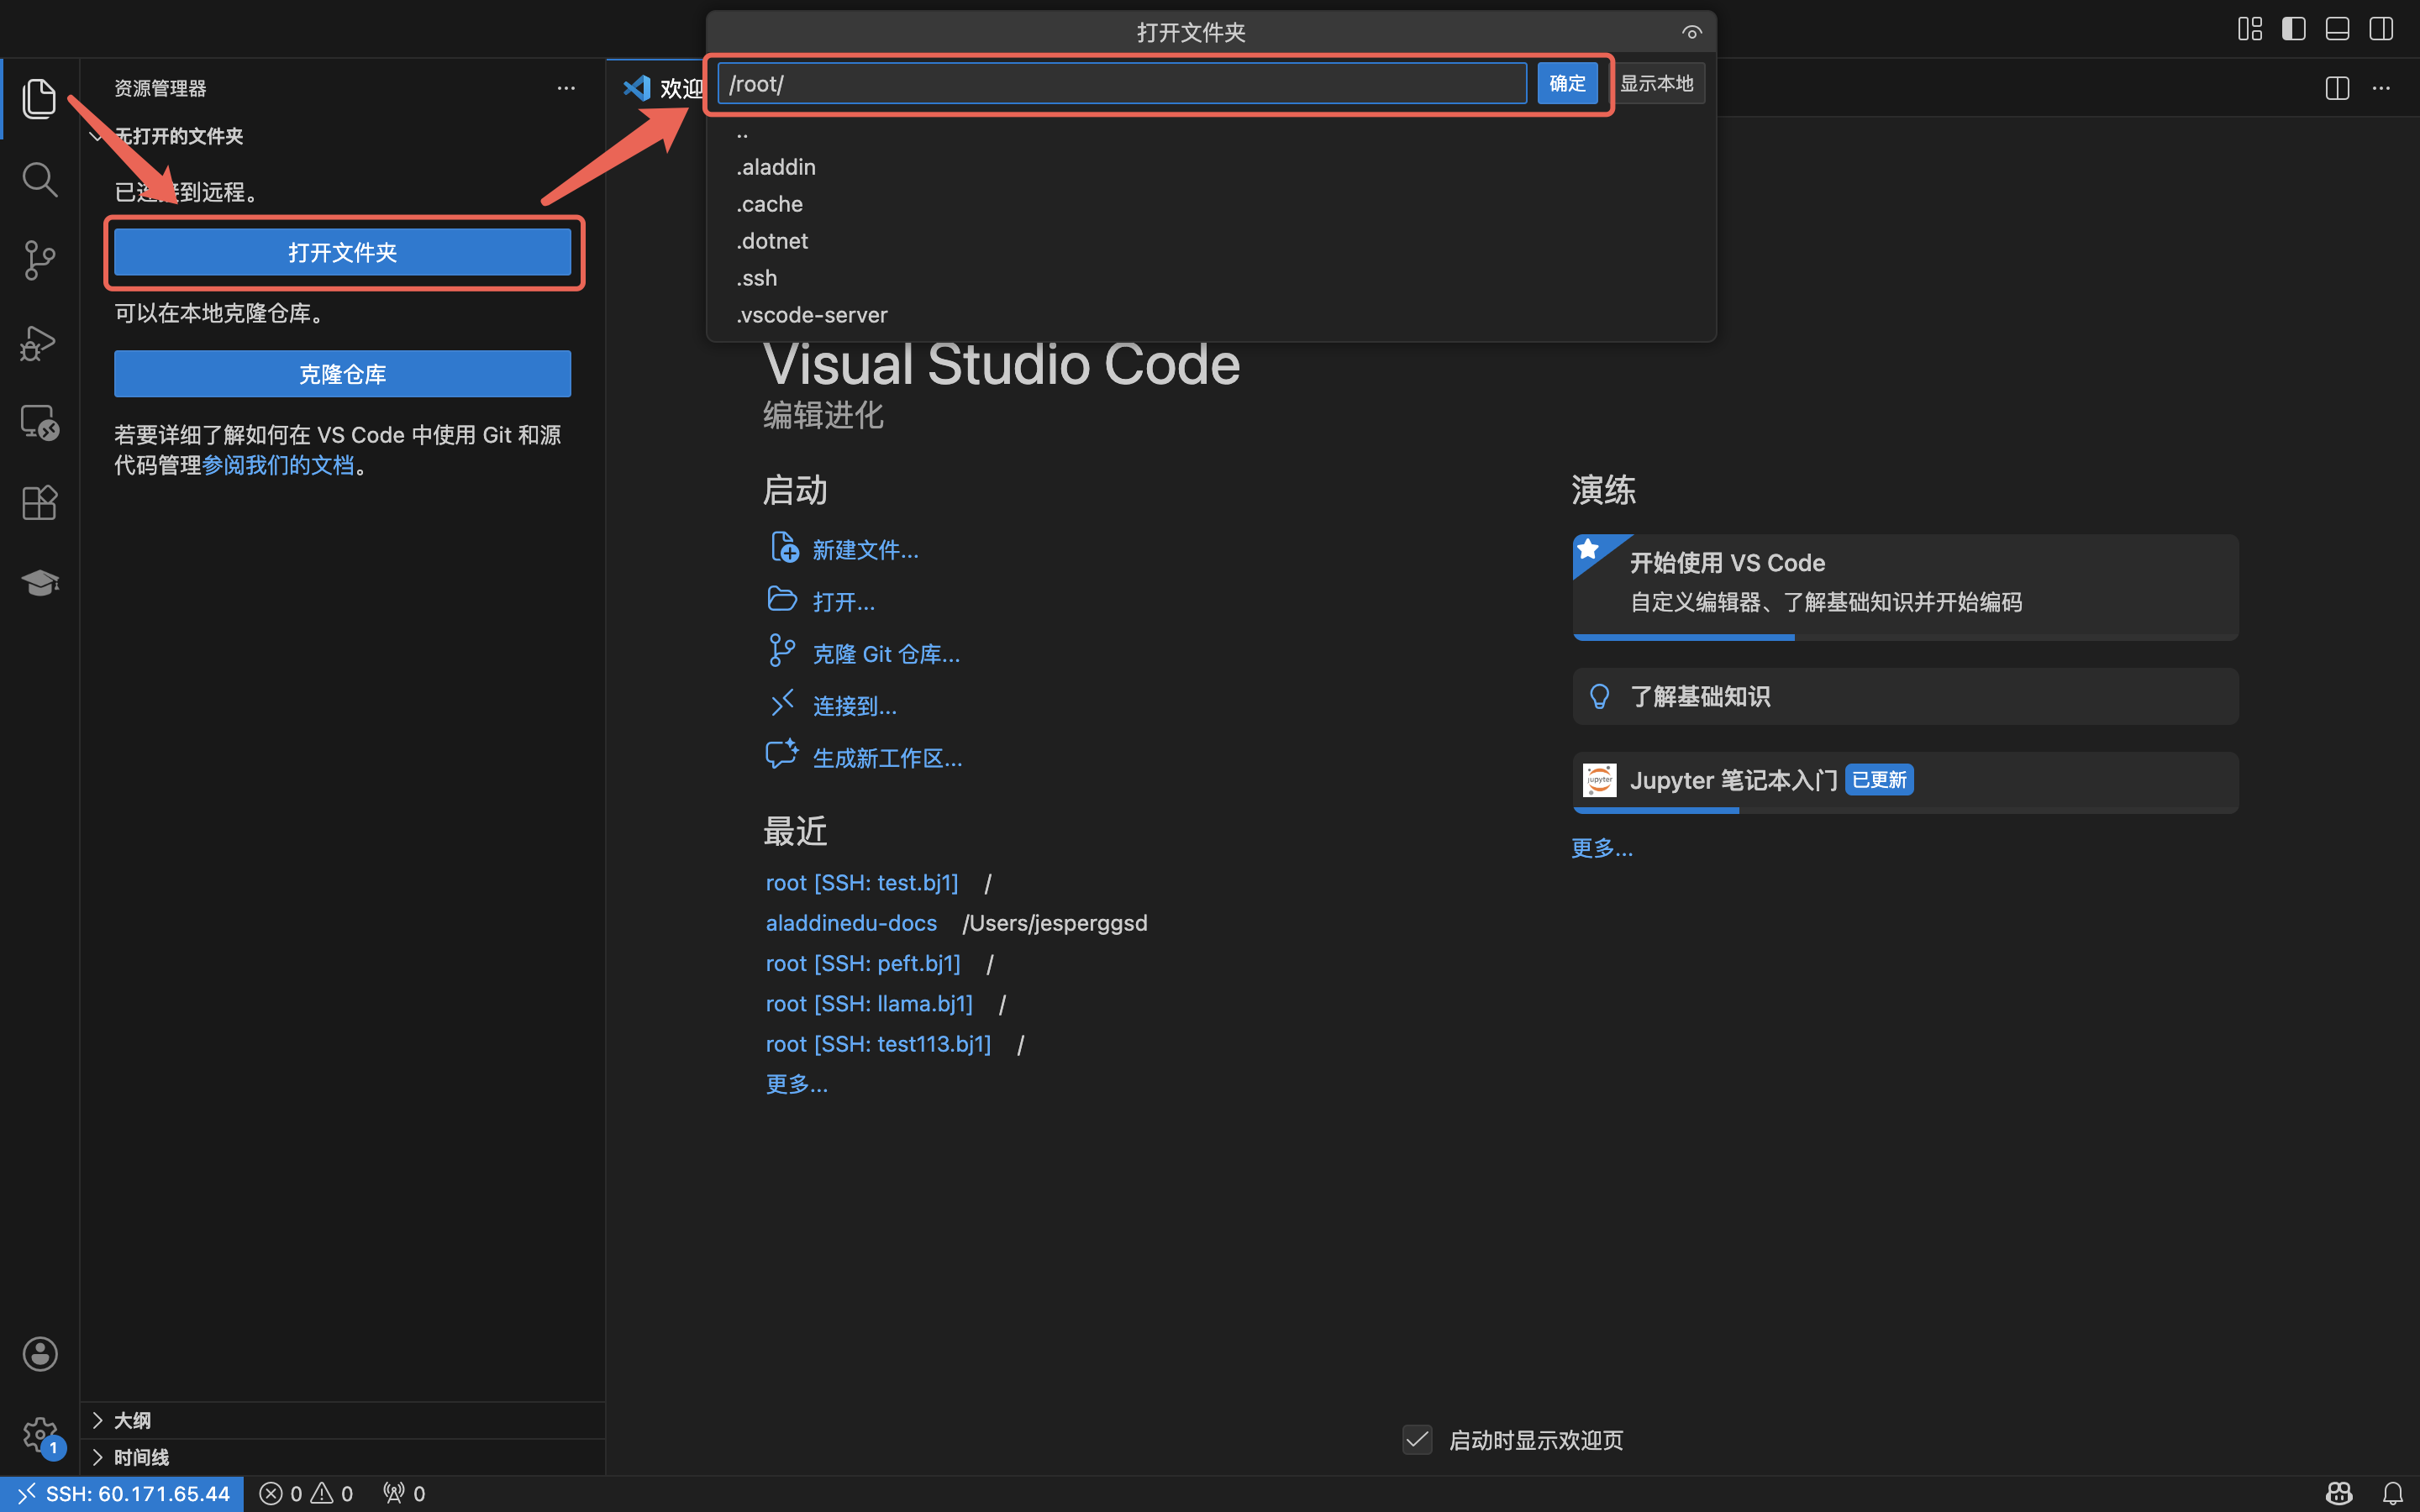Screen dimensions: 2420x1512
Task: Uncheck the show welcome page on startup checkbox
Action: point(1417,1440)
